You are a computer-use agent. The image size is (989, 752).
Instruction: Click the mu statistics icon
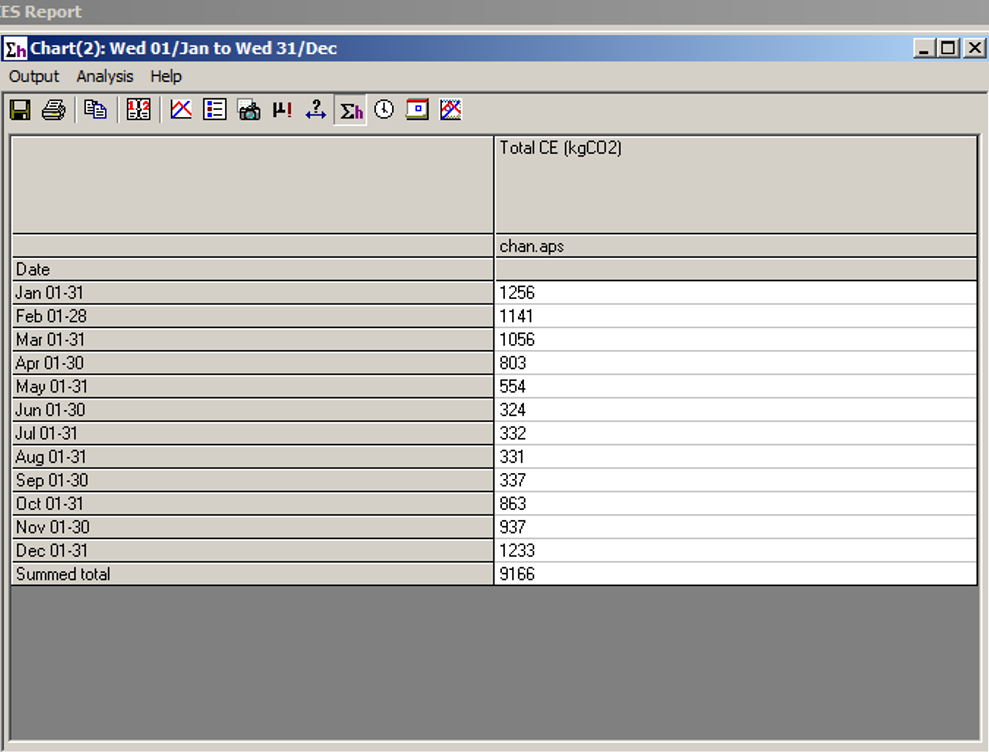click(282, 110)
